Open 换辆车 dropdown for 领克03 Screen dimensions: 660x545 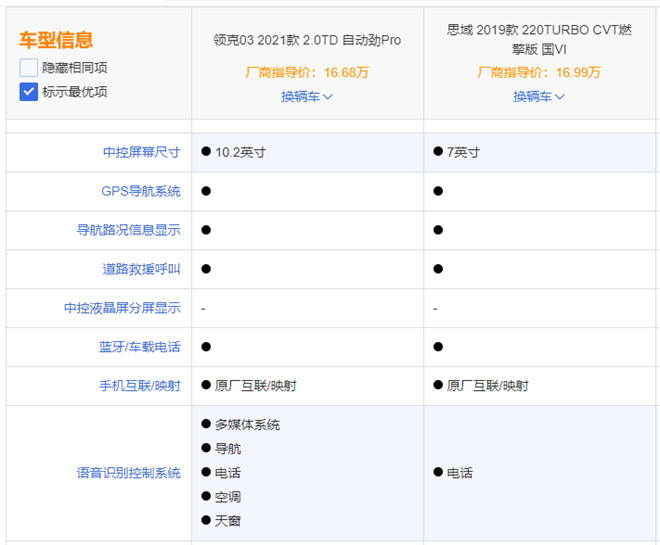click(307, 97)
